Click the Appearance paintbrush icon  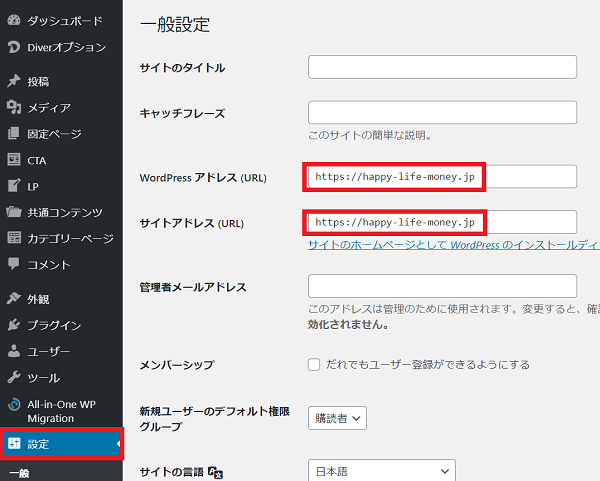coord(14,298)
